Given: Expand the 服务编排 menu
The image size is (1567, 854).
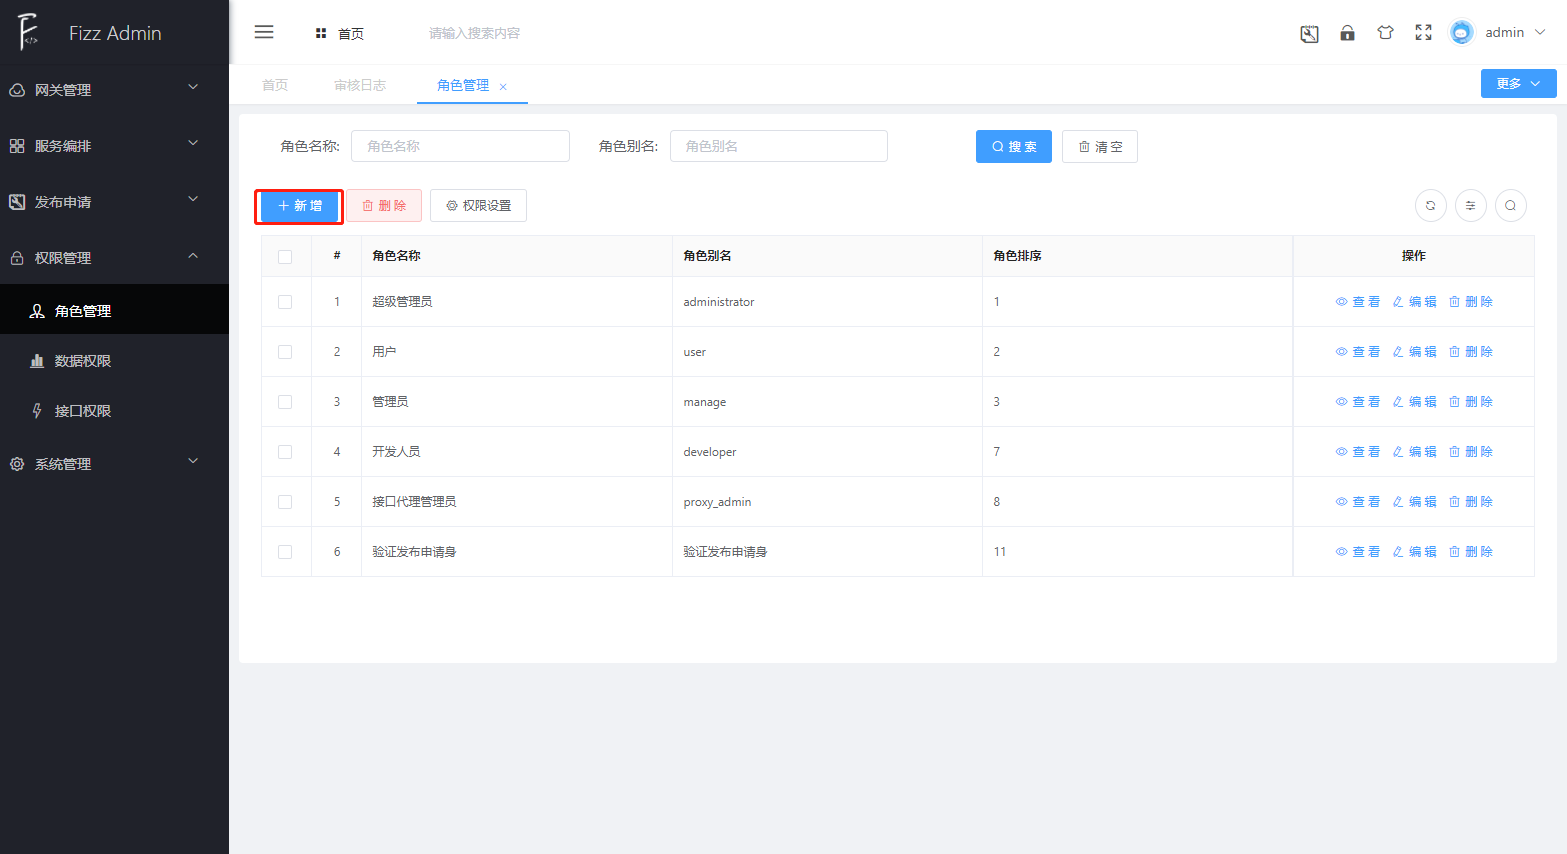Looking at the screenshot, I should click(x=114, y=146).
